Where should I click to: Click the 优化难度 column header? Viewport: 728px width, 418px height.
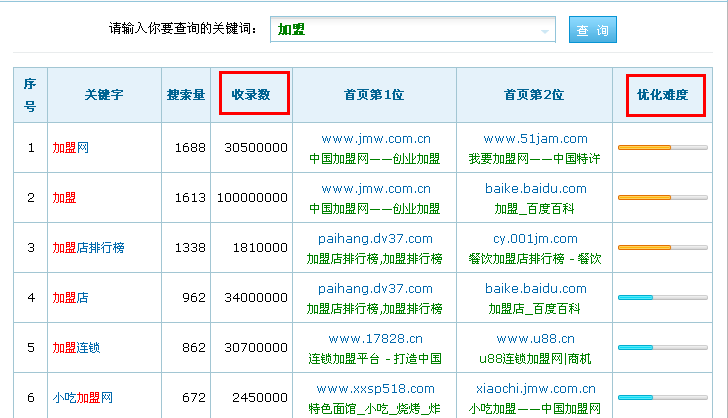coord(663,94)
